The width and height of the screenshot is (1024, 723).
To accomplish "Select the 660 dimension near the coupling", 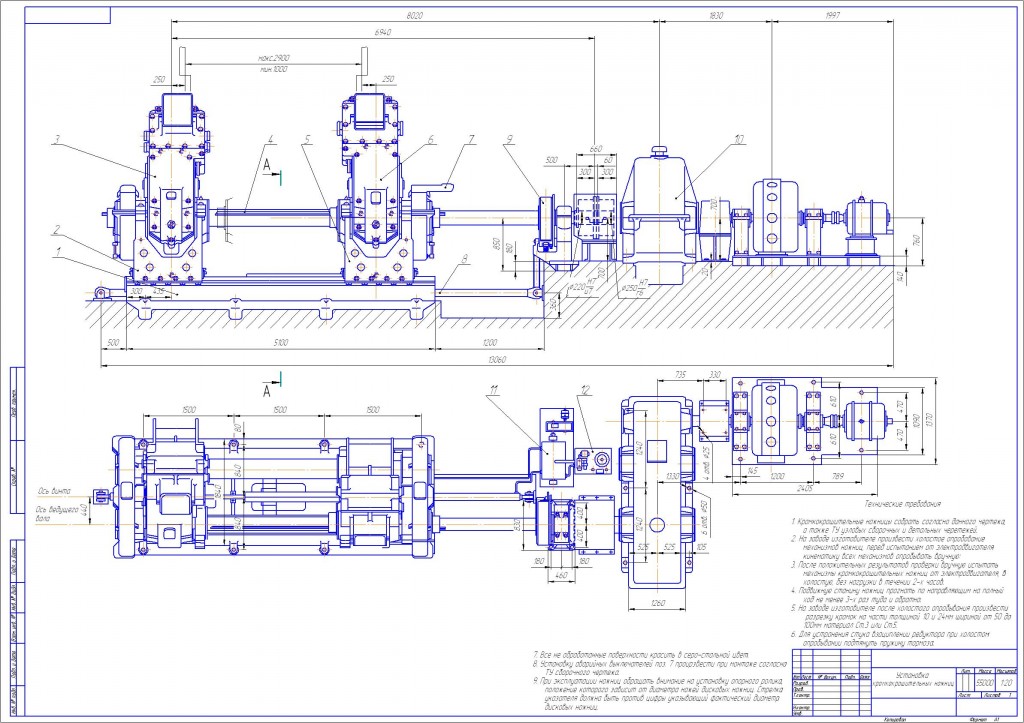I will click(596, 149).
